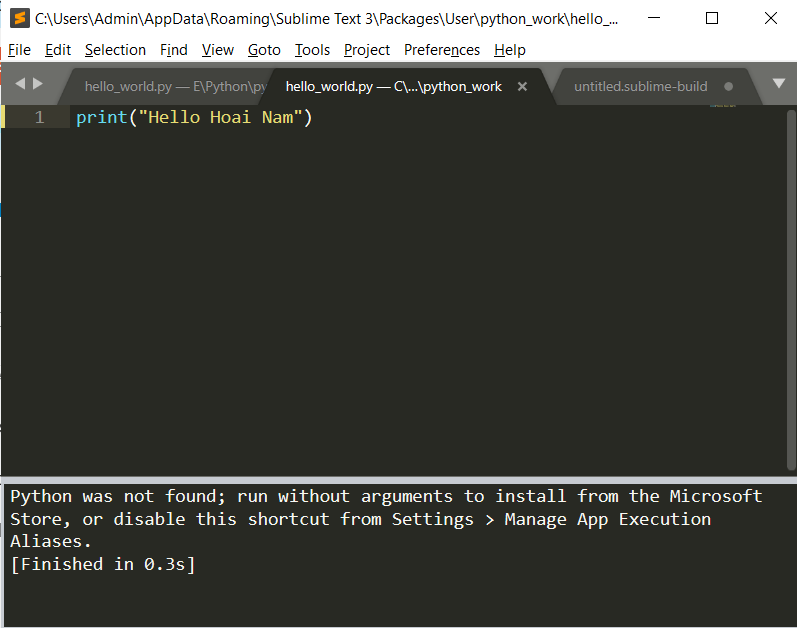
Task: Open the Project menu
Action: (x=367, y=50)
